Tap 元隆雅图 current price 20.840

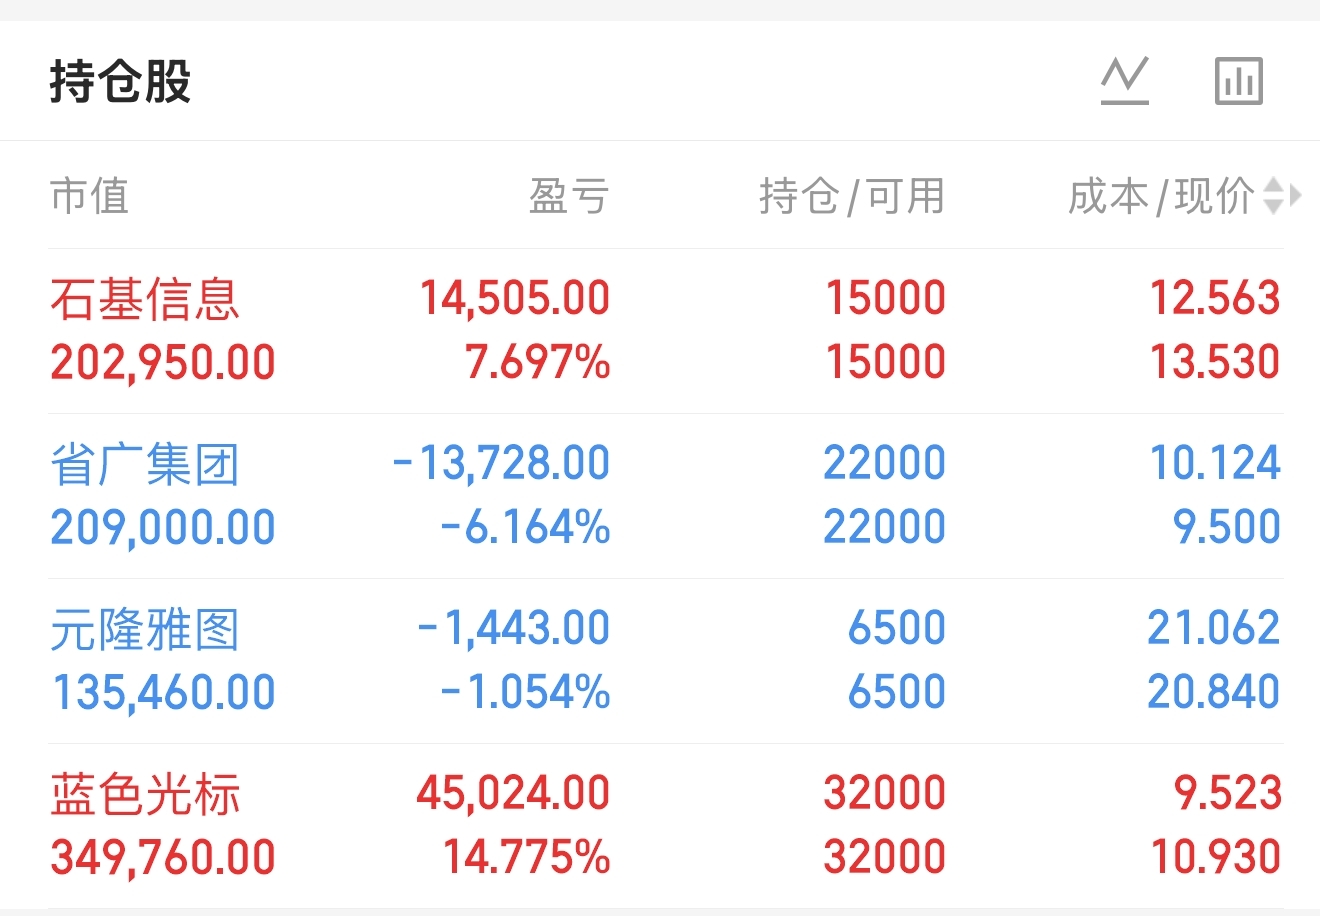click(1213, 692)
